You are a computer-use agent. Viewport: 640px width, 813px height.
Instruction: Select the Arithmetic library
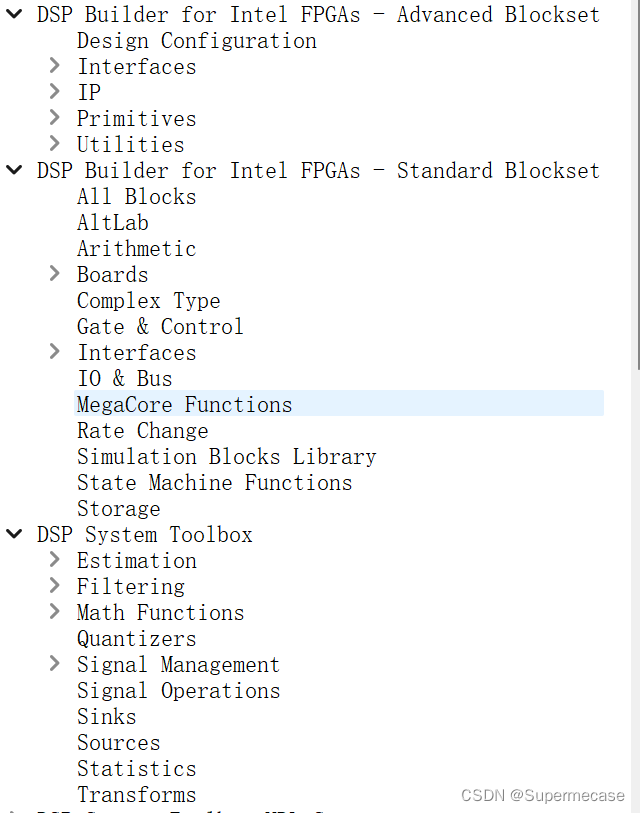pos(136,248)
